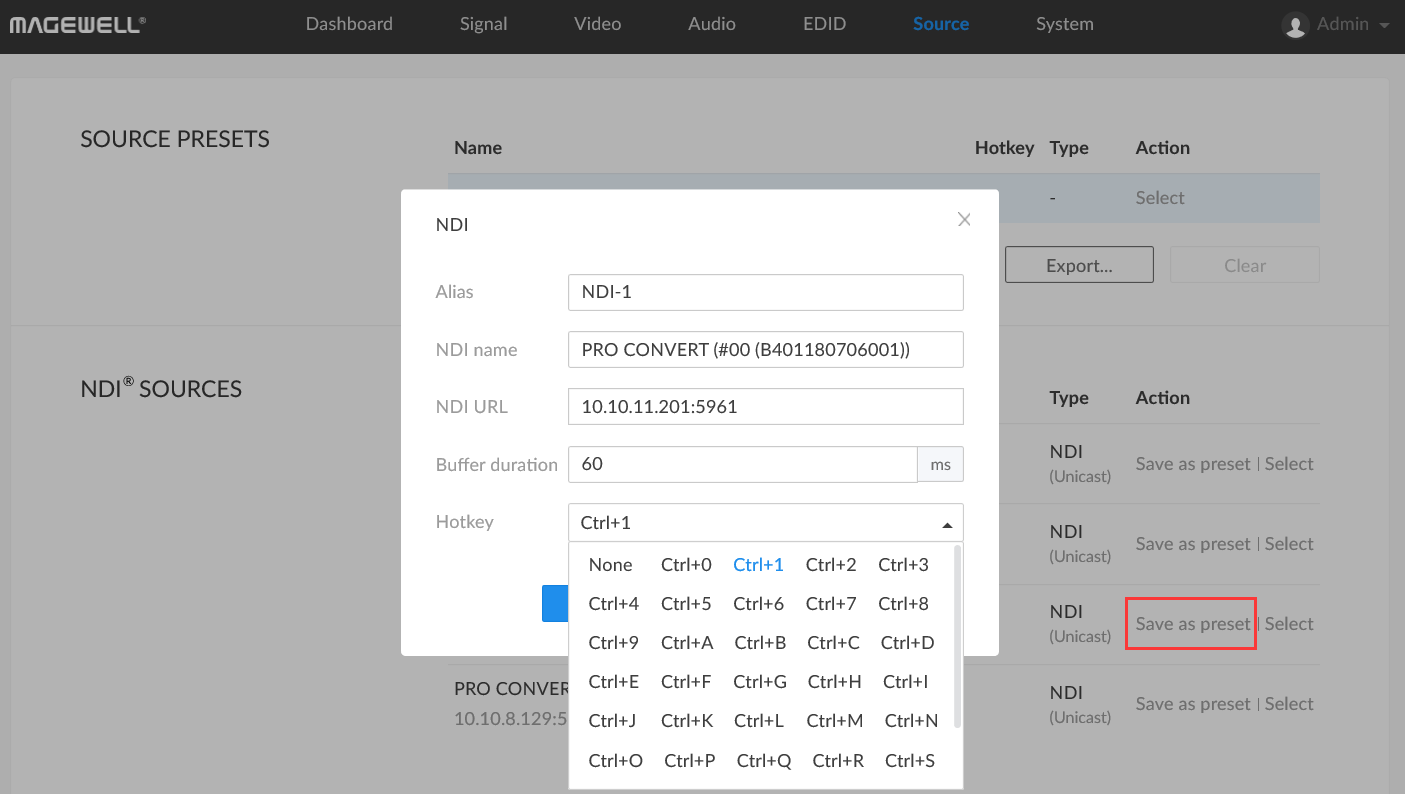This screenshot has width=1405, height=794.
Task: Choose Ctrl+O hotkey option
Action: (x=616, y=761)
